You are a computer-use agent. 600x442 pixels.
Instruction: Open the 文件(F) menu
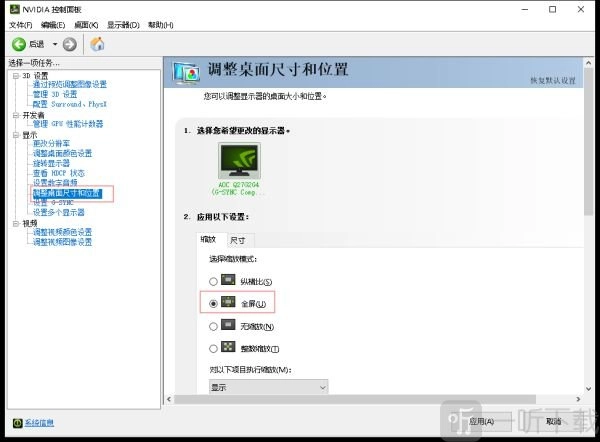click(x=21, y=24)
